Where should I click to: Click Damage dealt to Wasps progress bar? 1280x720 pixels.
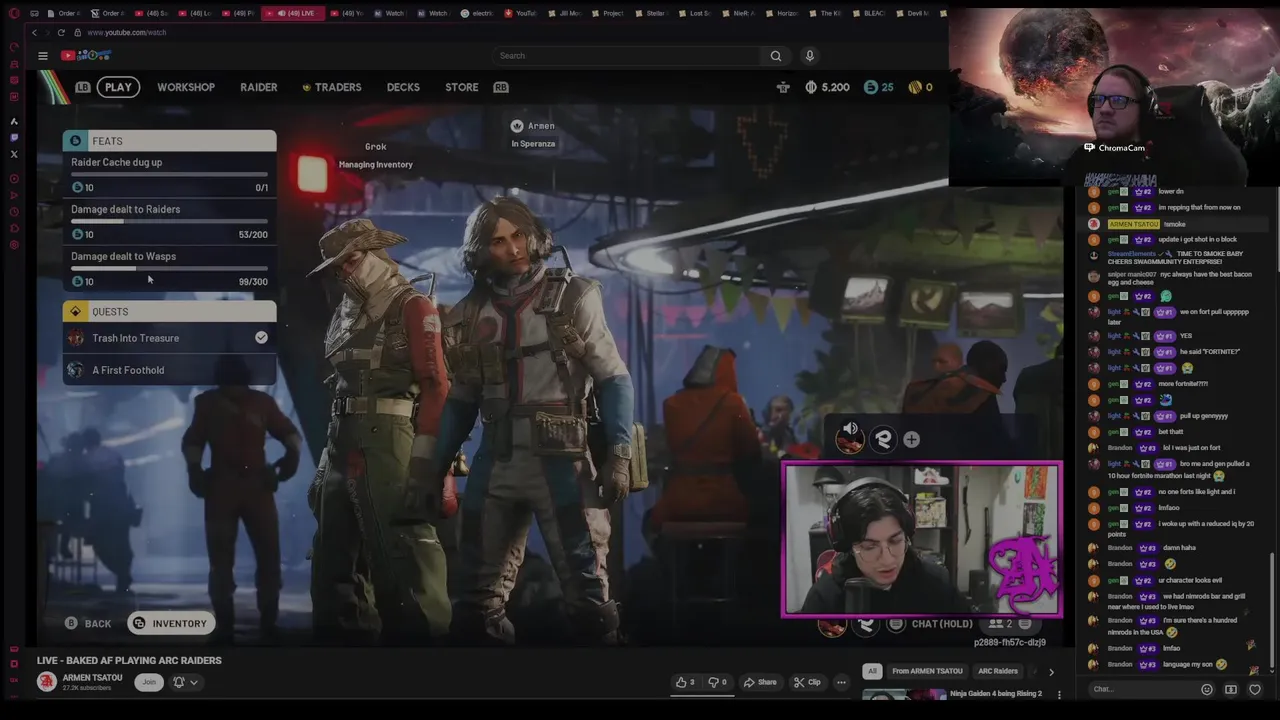tap(169, 269)
